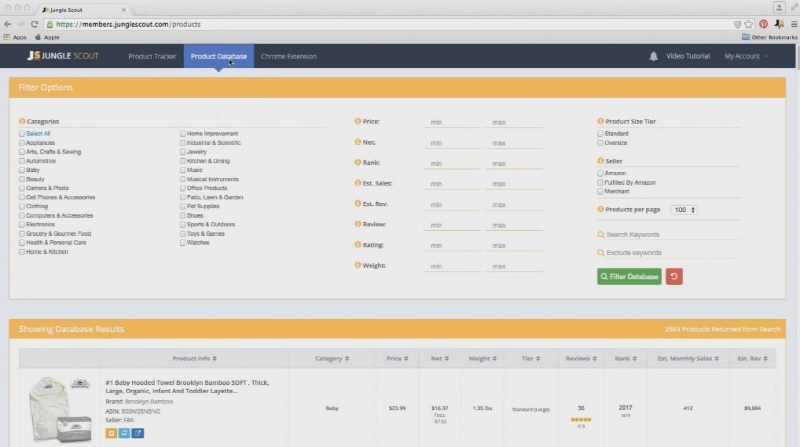Check the Fulfilled By Amazon seller checkbox

(601, 183)
